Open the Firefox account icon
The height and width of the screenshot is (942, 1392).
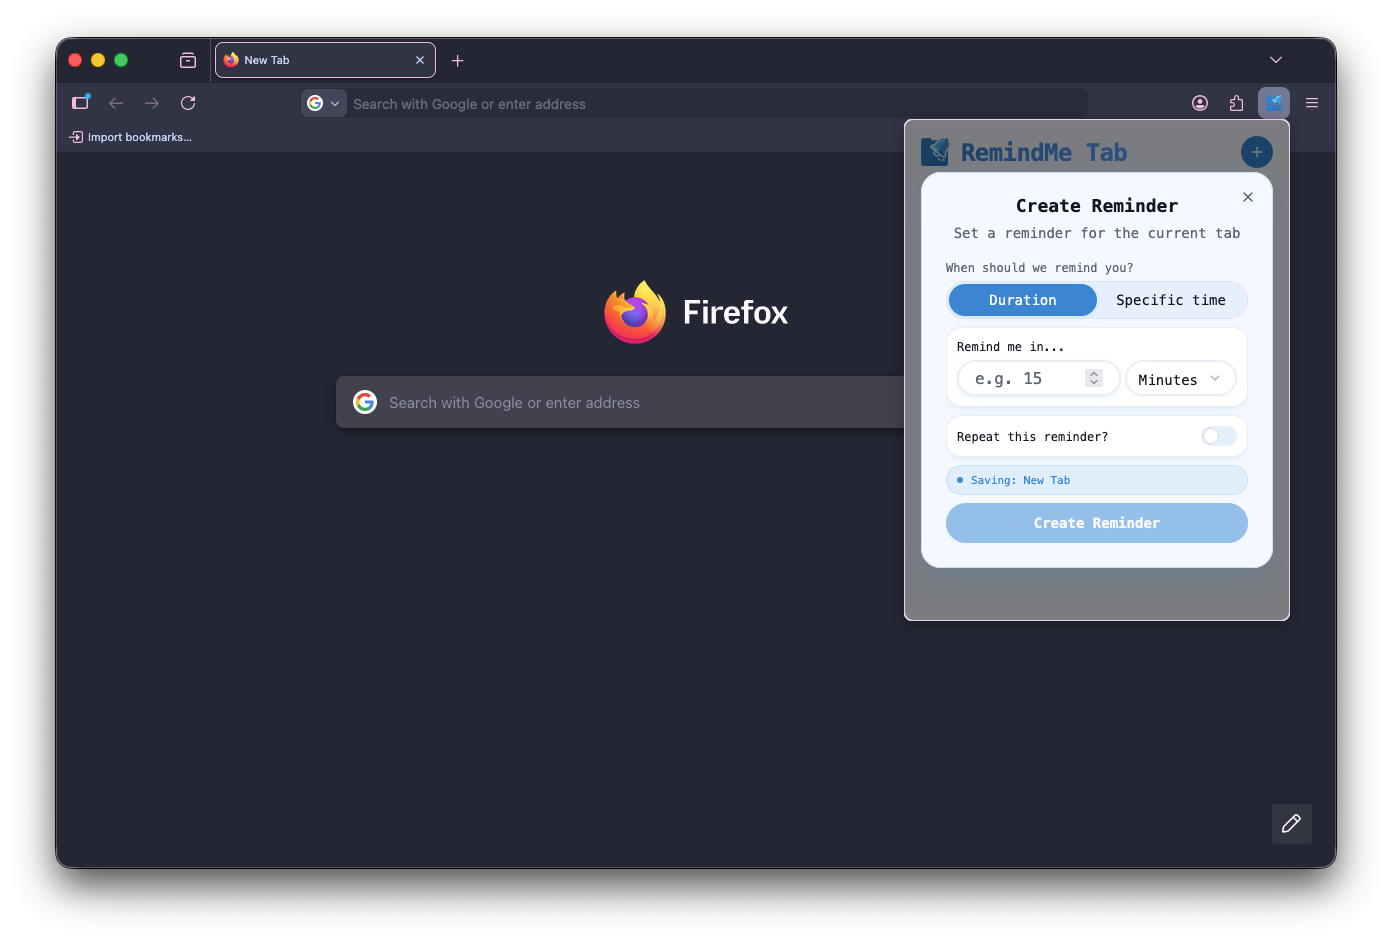pyautogui.click(x=1199, y=102)
